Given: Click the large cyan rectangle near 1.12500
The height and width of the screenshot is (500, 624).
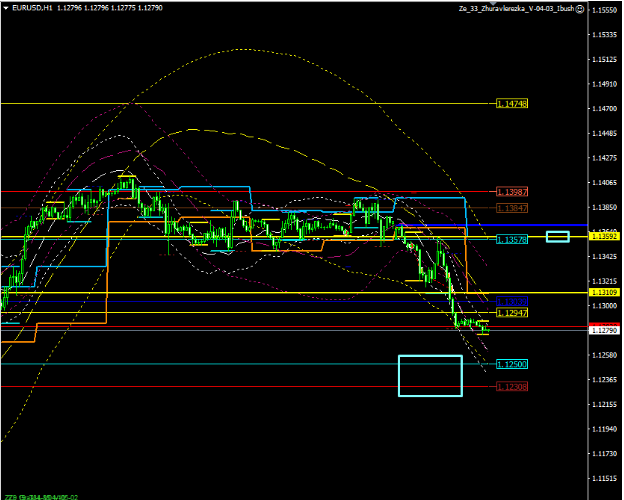Looking at the screenshot, I should coord(431,375).
